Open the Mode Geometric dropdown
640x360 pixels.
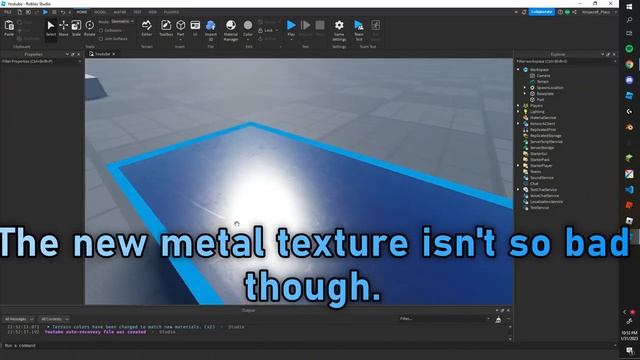[122, 22]
